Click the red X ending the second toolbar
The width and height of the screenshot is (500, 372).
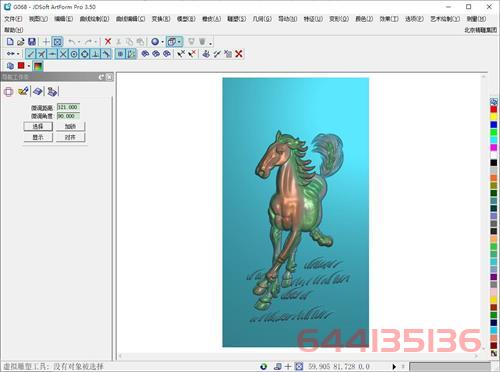pyautogui.click(x=239, y=54)
